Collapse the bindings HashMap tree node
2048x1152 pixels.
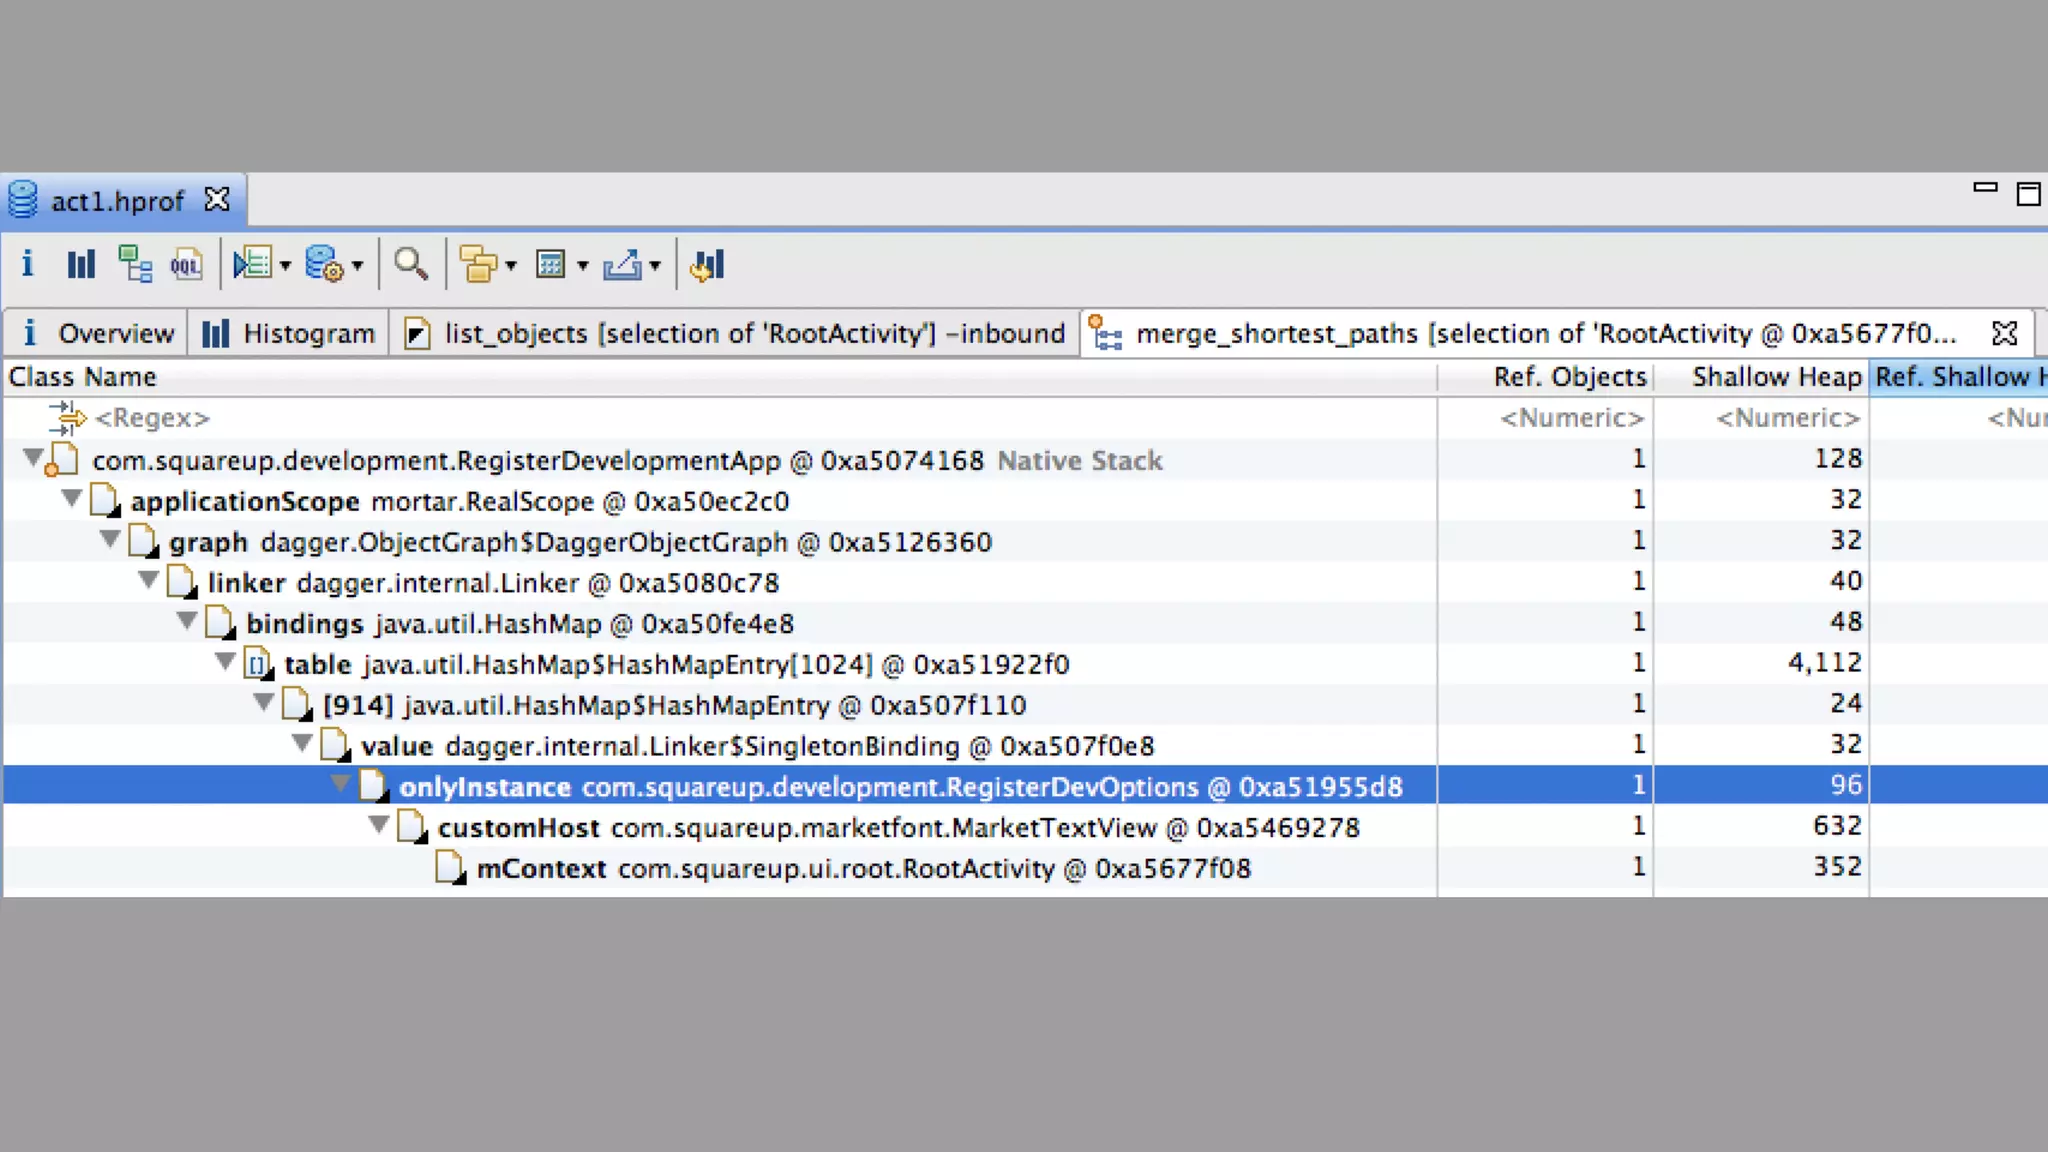pos(187,621)
